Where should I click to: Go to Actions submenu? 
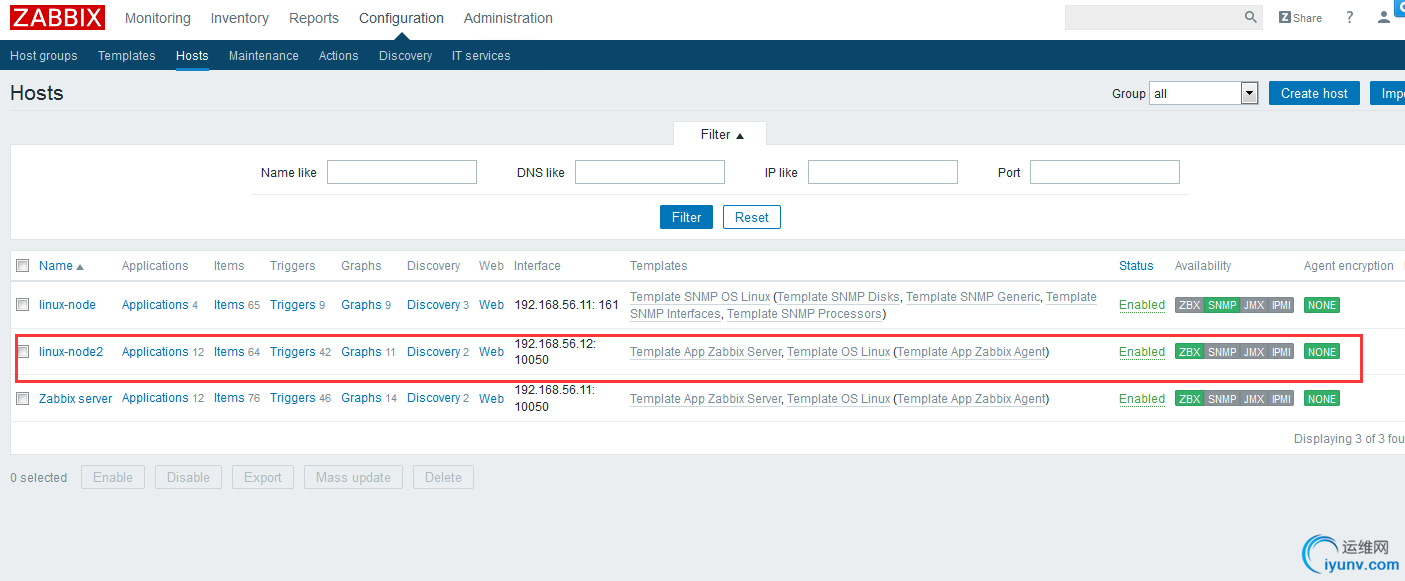coord(339,56)
